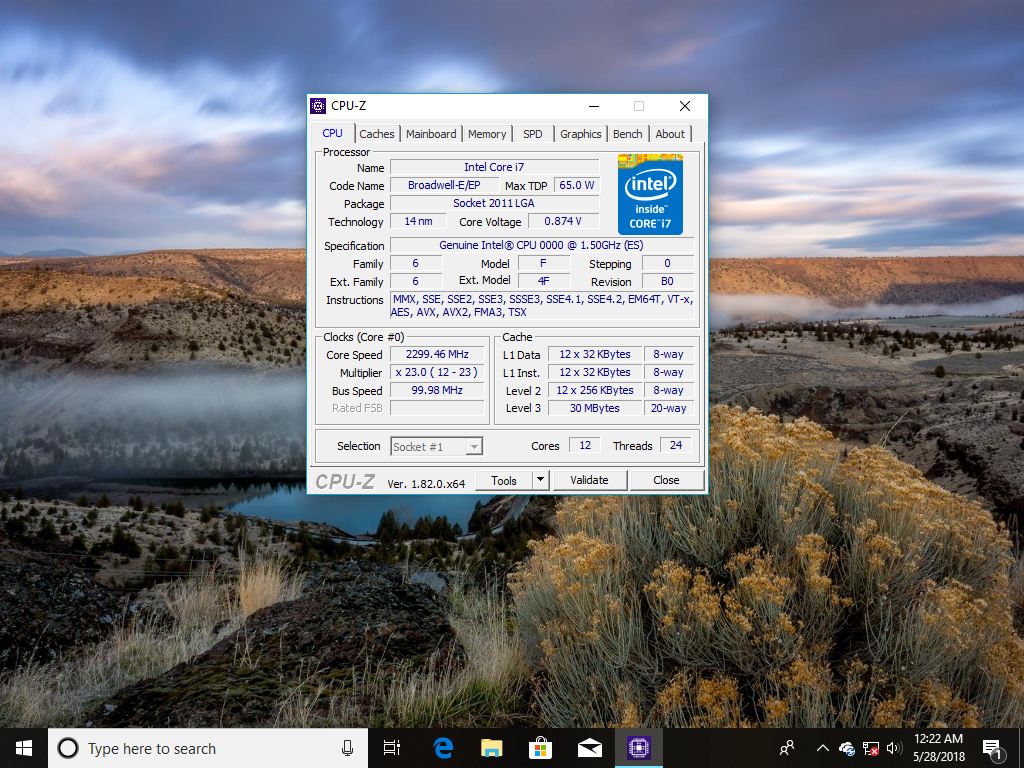Click the CPU-Z icon in title bar
This screenshot has width=1024, height=768.
[x=318, y=106]
